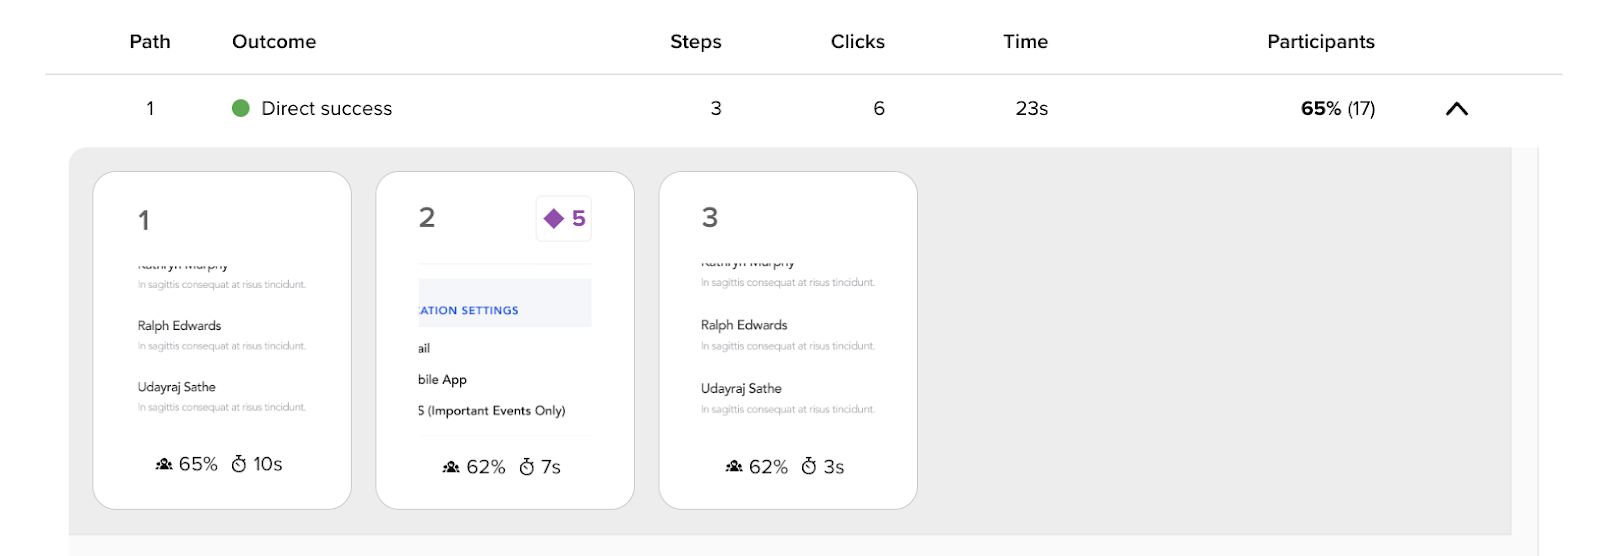Click participants icon on step 3 card
This screenshot has width=1600, height=556.
(x=734, y=467)
